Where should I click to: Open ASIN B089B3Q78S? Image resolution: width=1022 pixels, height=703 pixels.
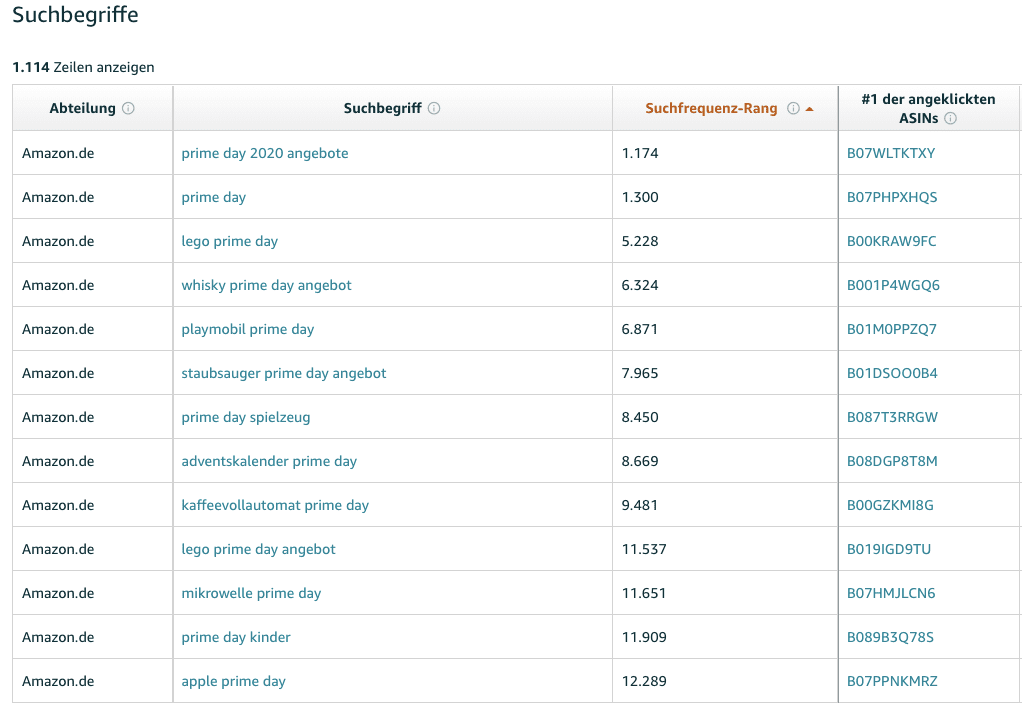890,637
